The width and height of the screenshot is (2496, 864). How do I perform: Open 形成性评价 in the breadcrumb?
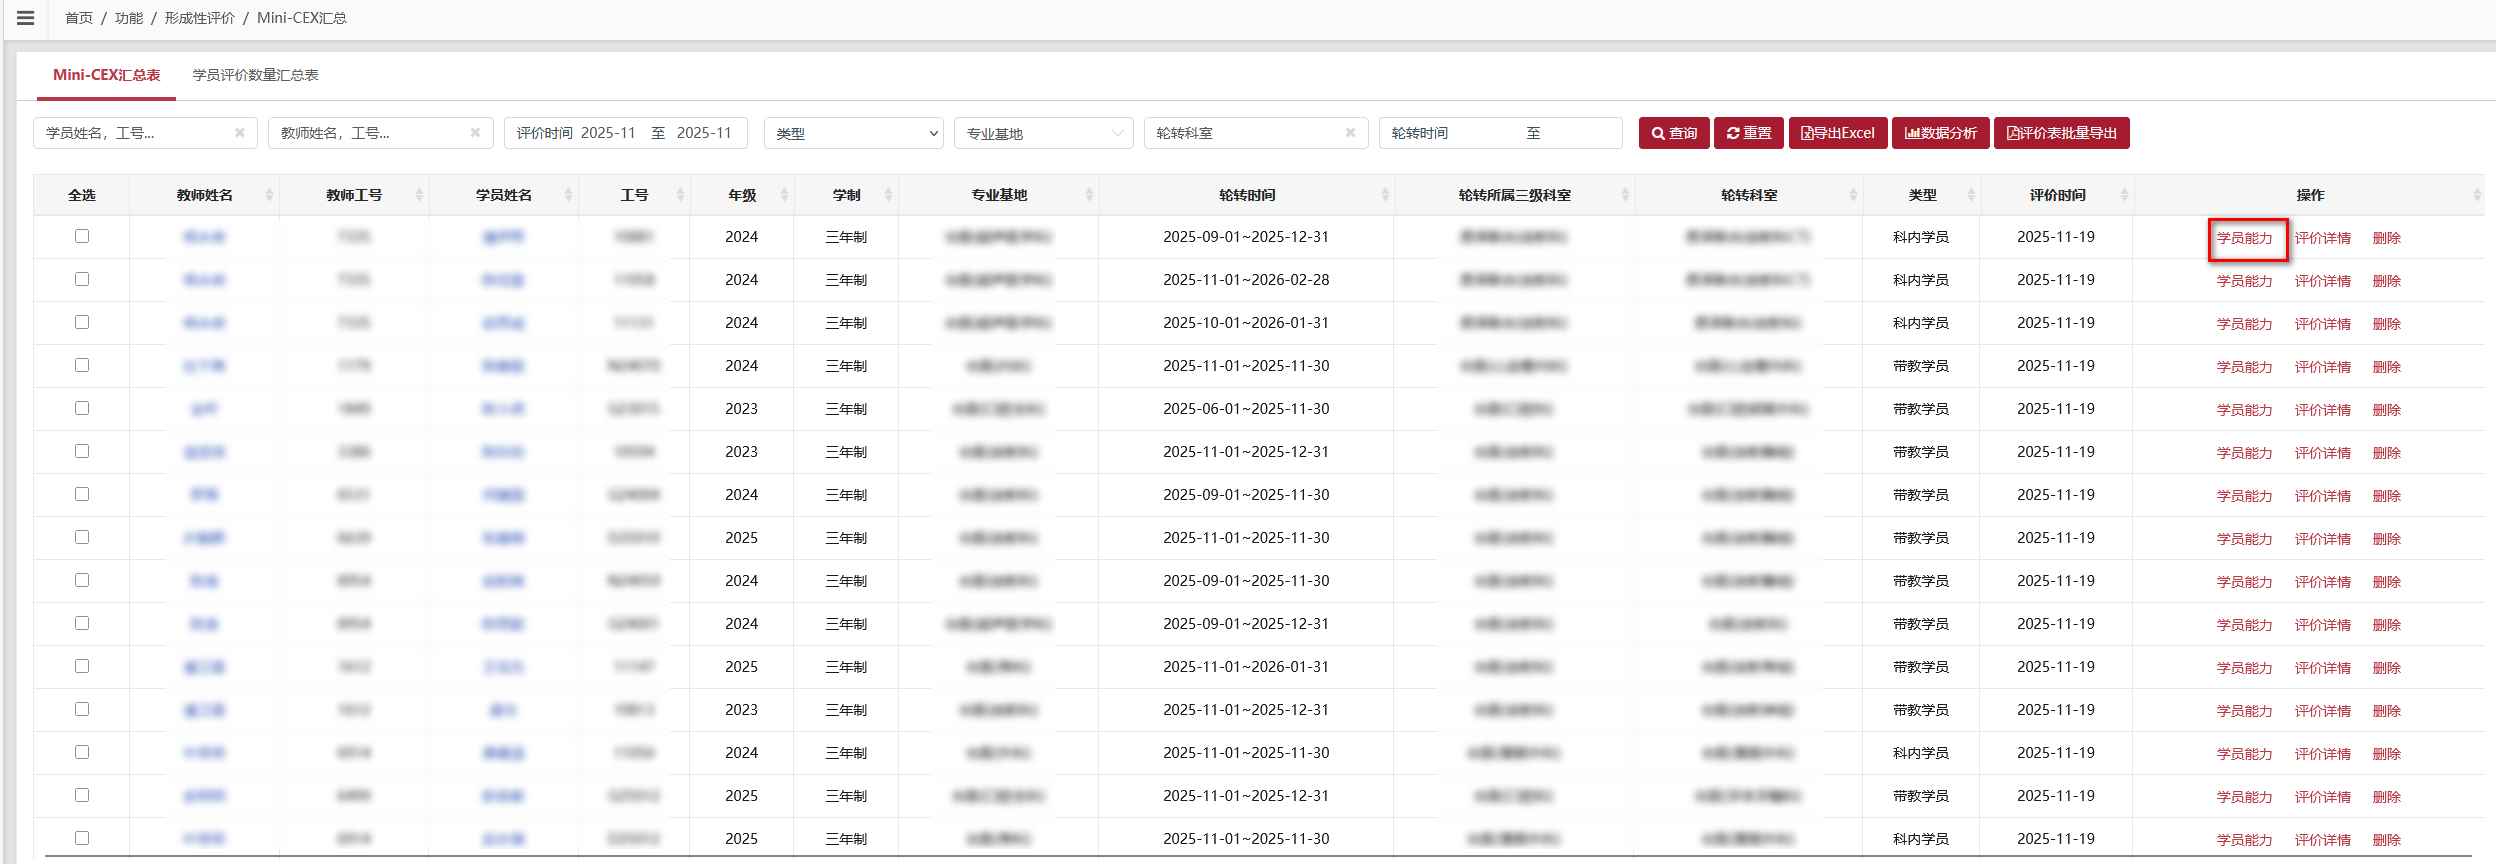tap(200, 18)
